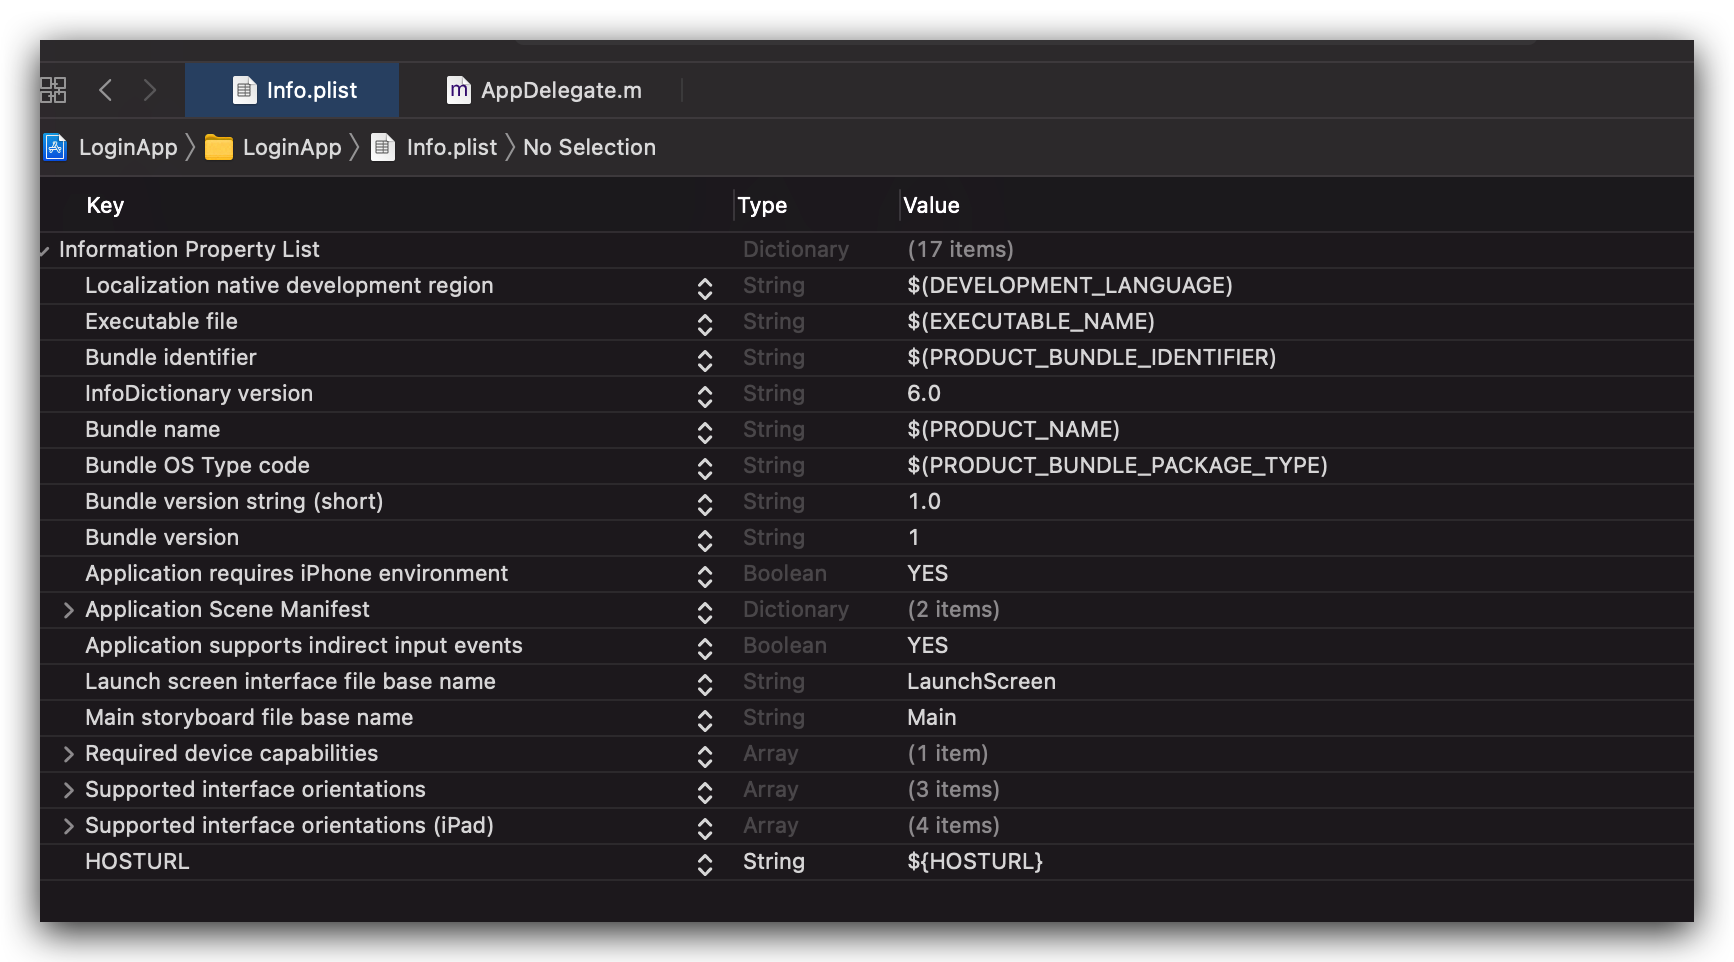Expand the Required device capabilities row
The width and height of the screenshot is (1734, 962).
69,754
